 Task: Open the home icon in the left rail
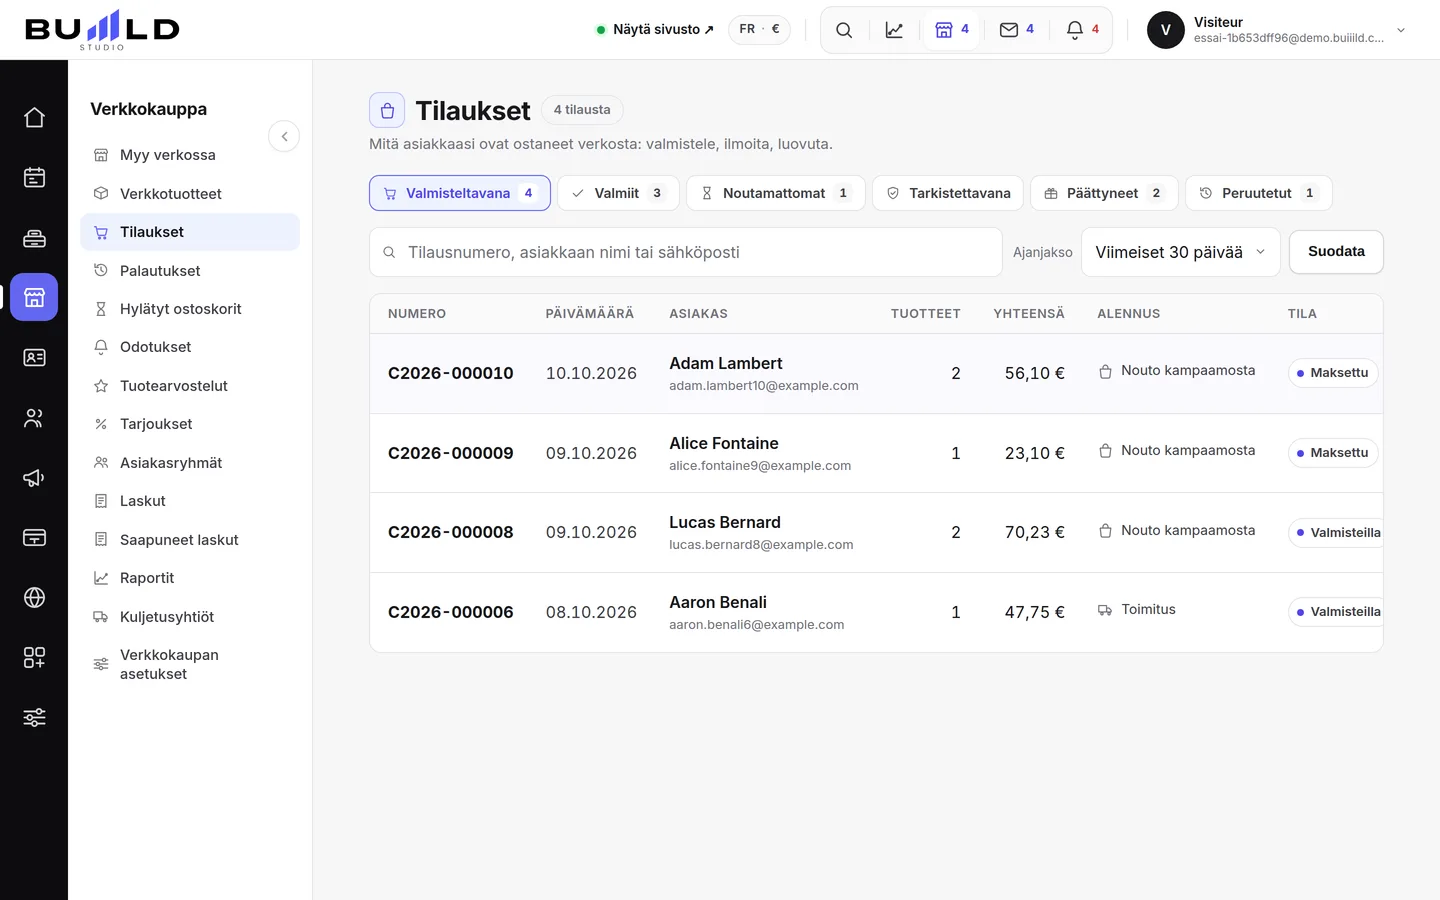(x=34, y=118)
